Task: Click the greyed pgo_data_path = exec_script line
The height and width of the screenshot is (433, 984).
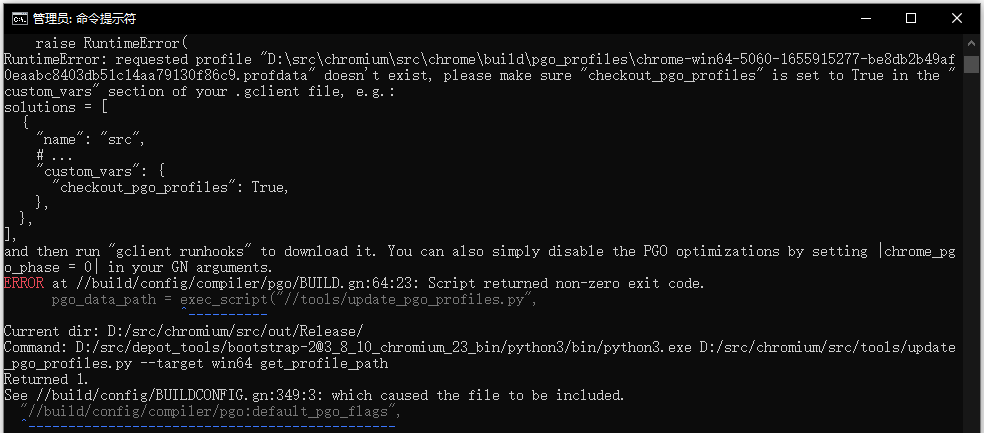Action: 294,300
